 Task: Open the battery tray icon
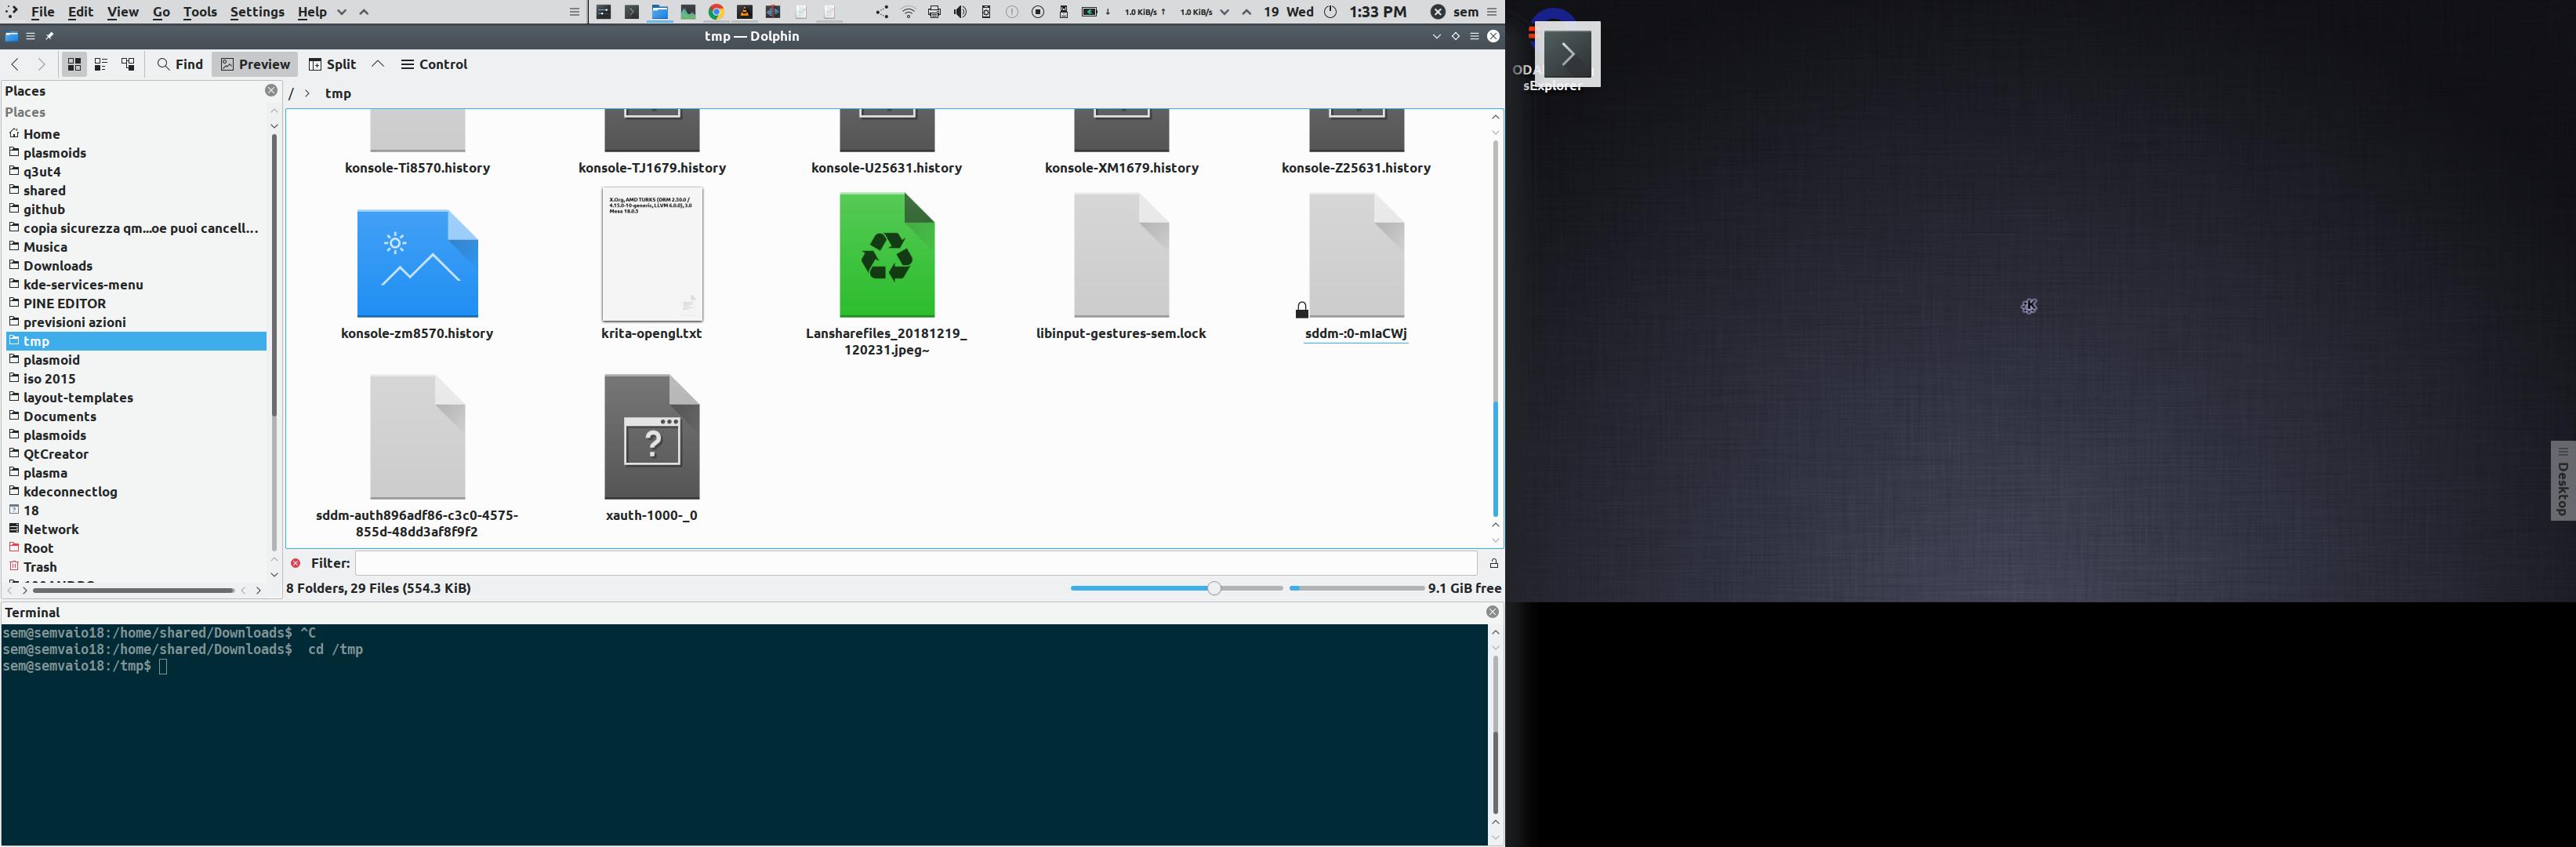[1090, 12]
